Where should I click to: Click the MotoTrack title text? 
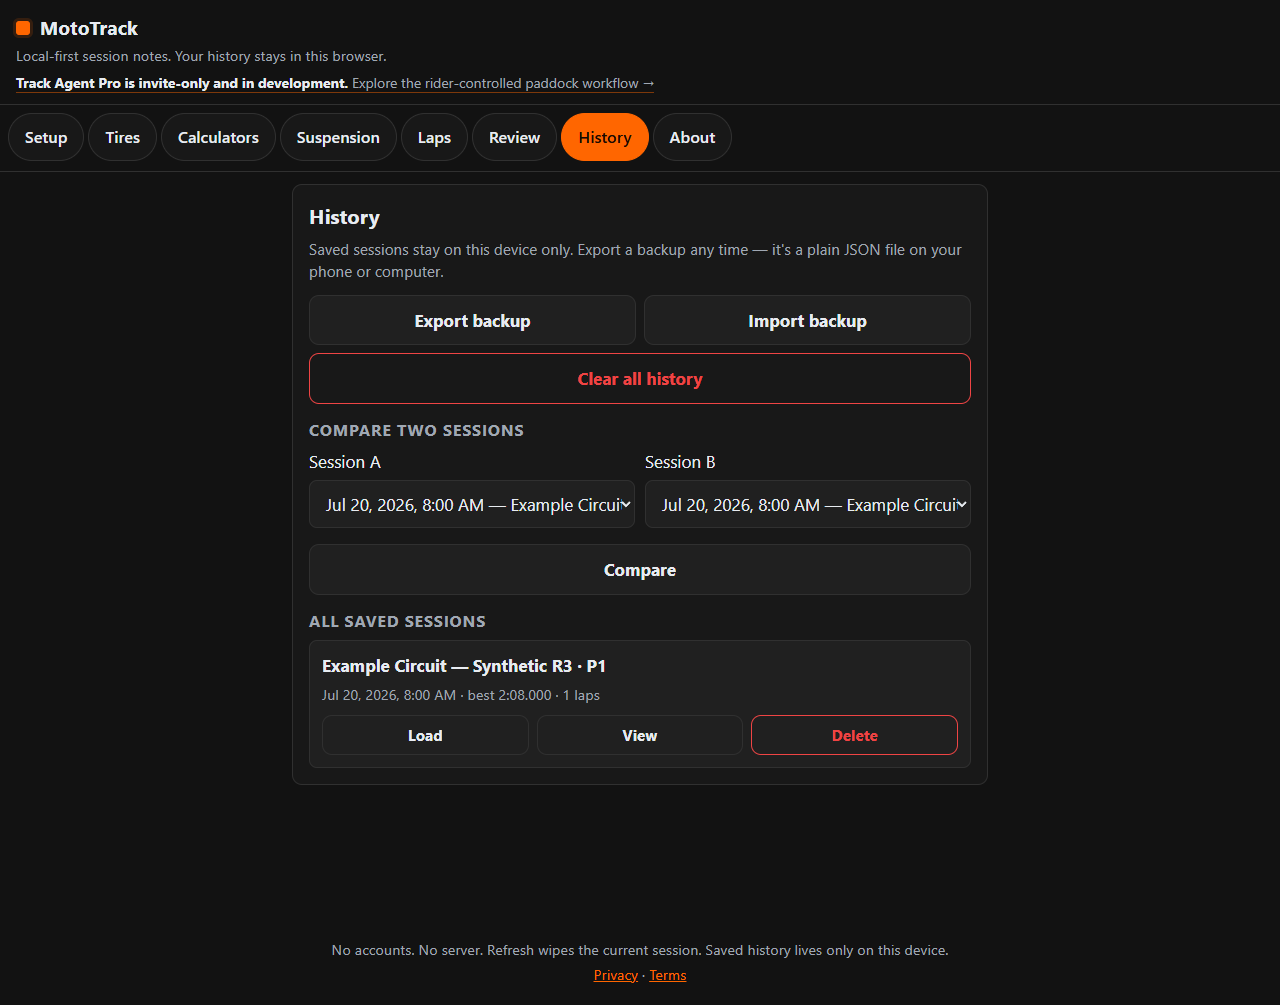point(89,28)
